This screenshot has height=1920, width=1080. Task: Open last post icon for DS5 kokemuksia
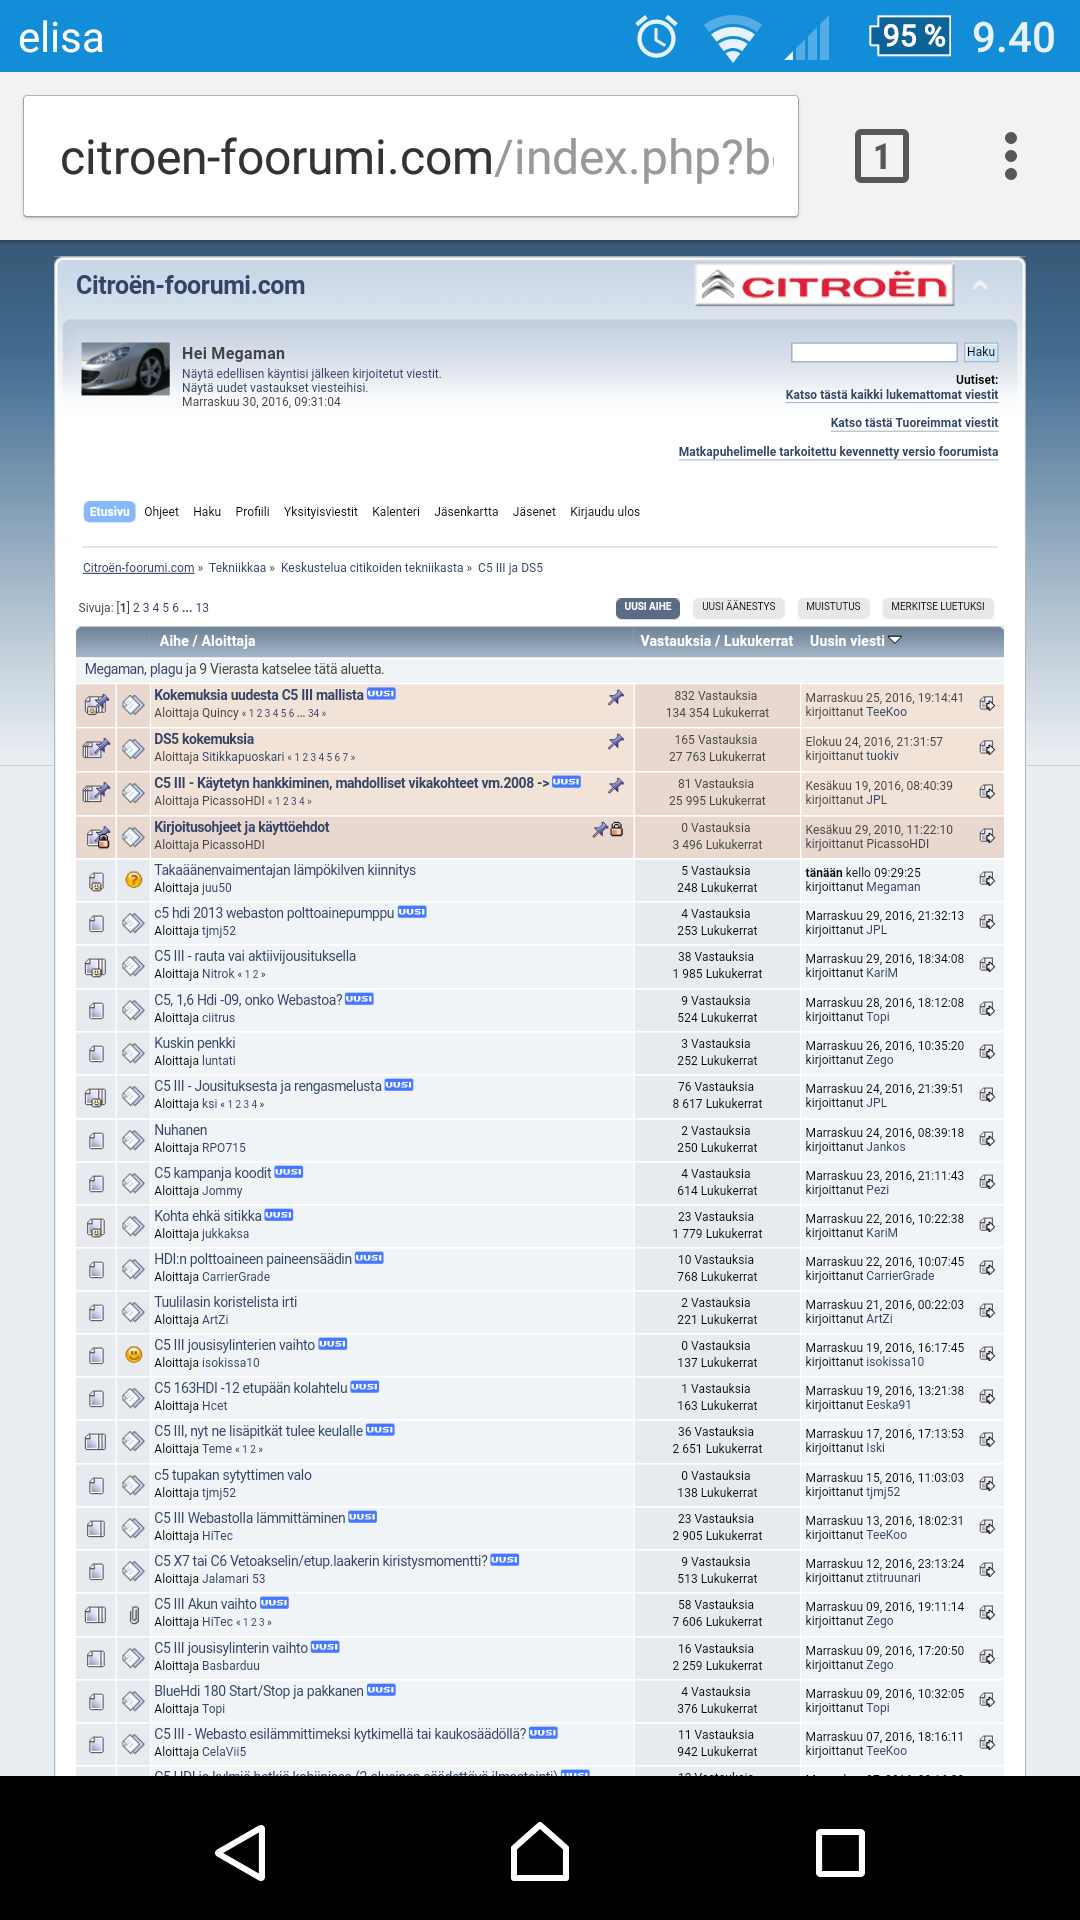point(987,748)
